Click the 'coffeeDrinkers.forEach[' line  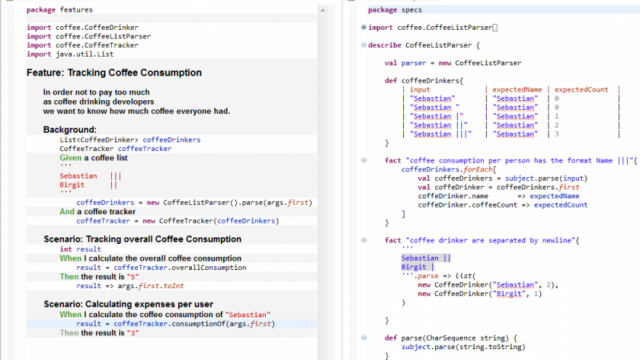(x=449, y=169)
